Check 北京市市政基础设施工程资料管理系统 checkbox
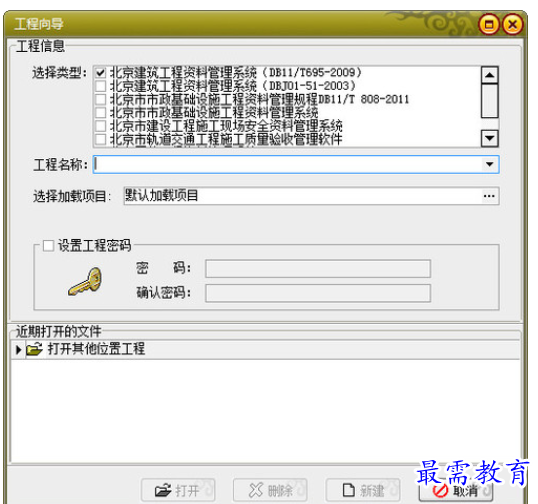 (x=101, y=113)
